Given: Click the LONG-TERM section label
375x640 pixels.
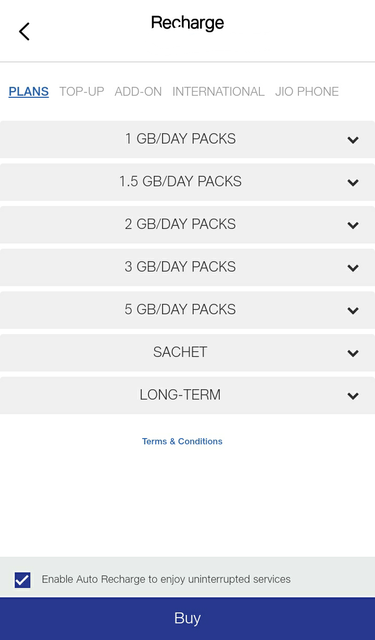Looking at the screenshot, I should coord(180,395).
